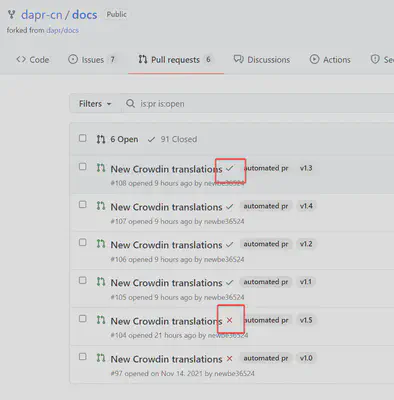This screenshot has width=394, height=400.
Task: Open PR #107 New Crowdin translations
Action: click(x=166, y=207)
